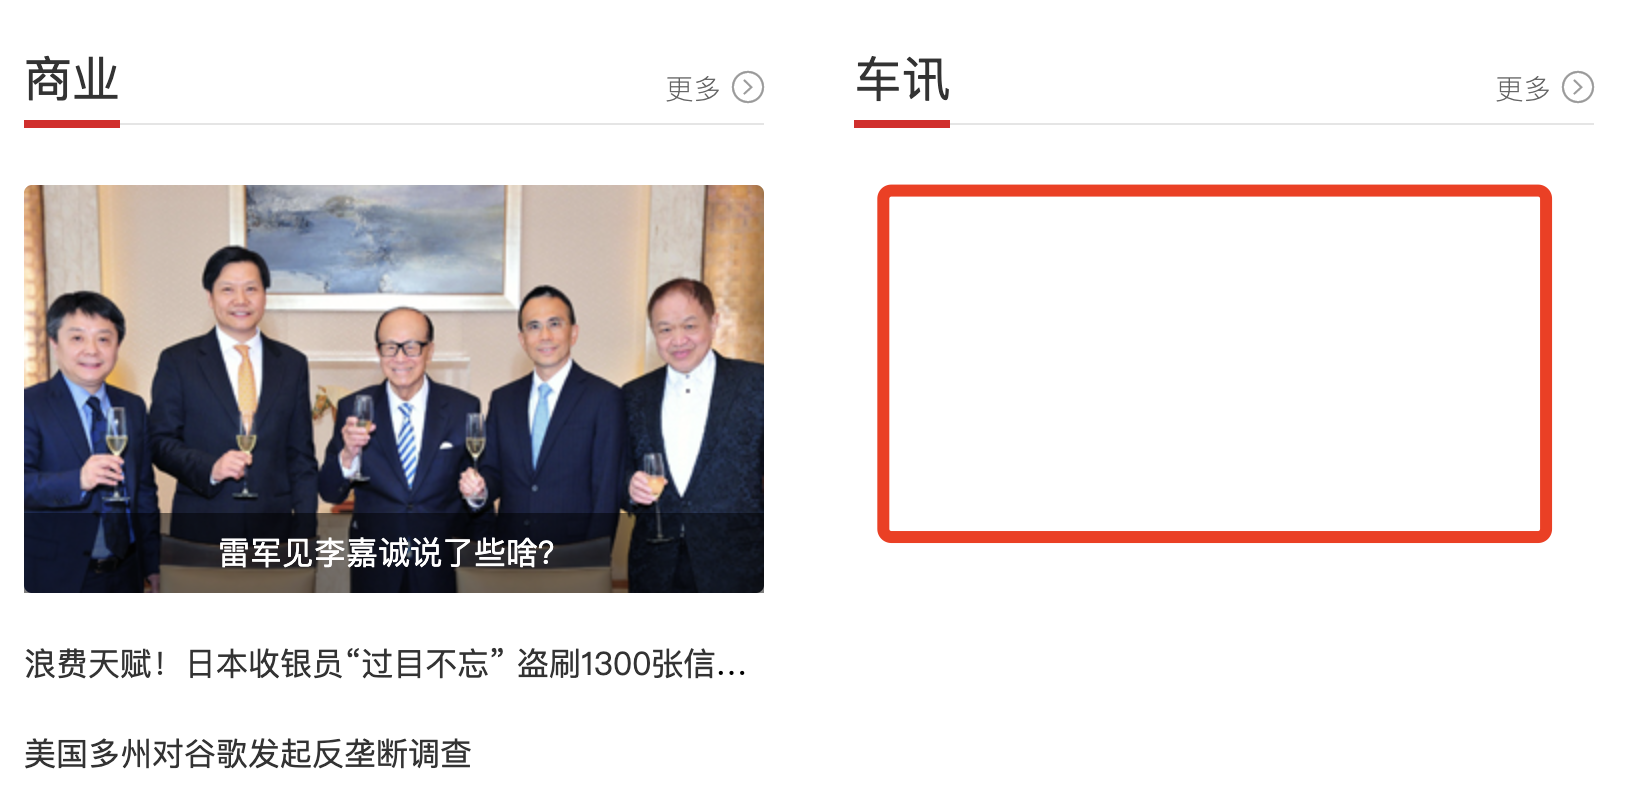Click the red underline beneath 车讯
Image resolution: width=1632 pixels, height=810 pixels.
coord(902,124)
